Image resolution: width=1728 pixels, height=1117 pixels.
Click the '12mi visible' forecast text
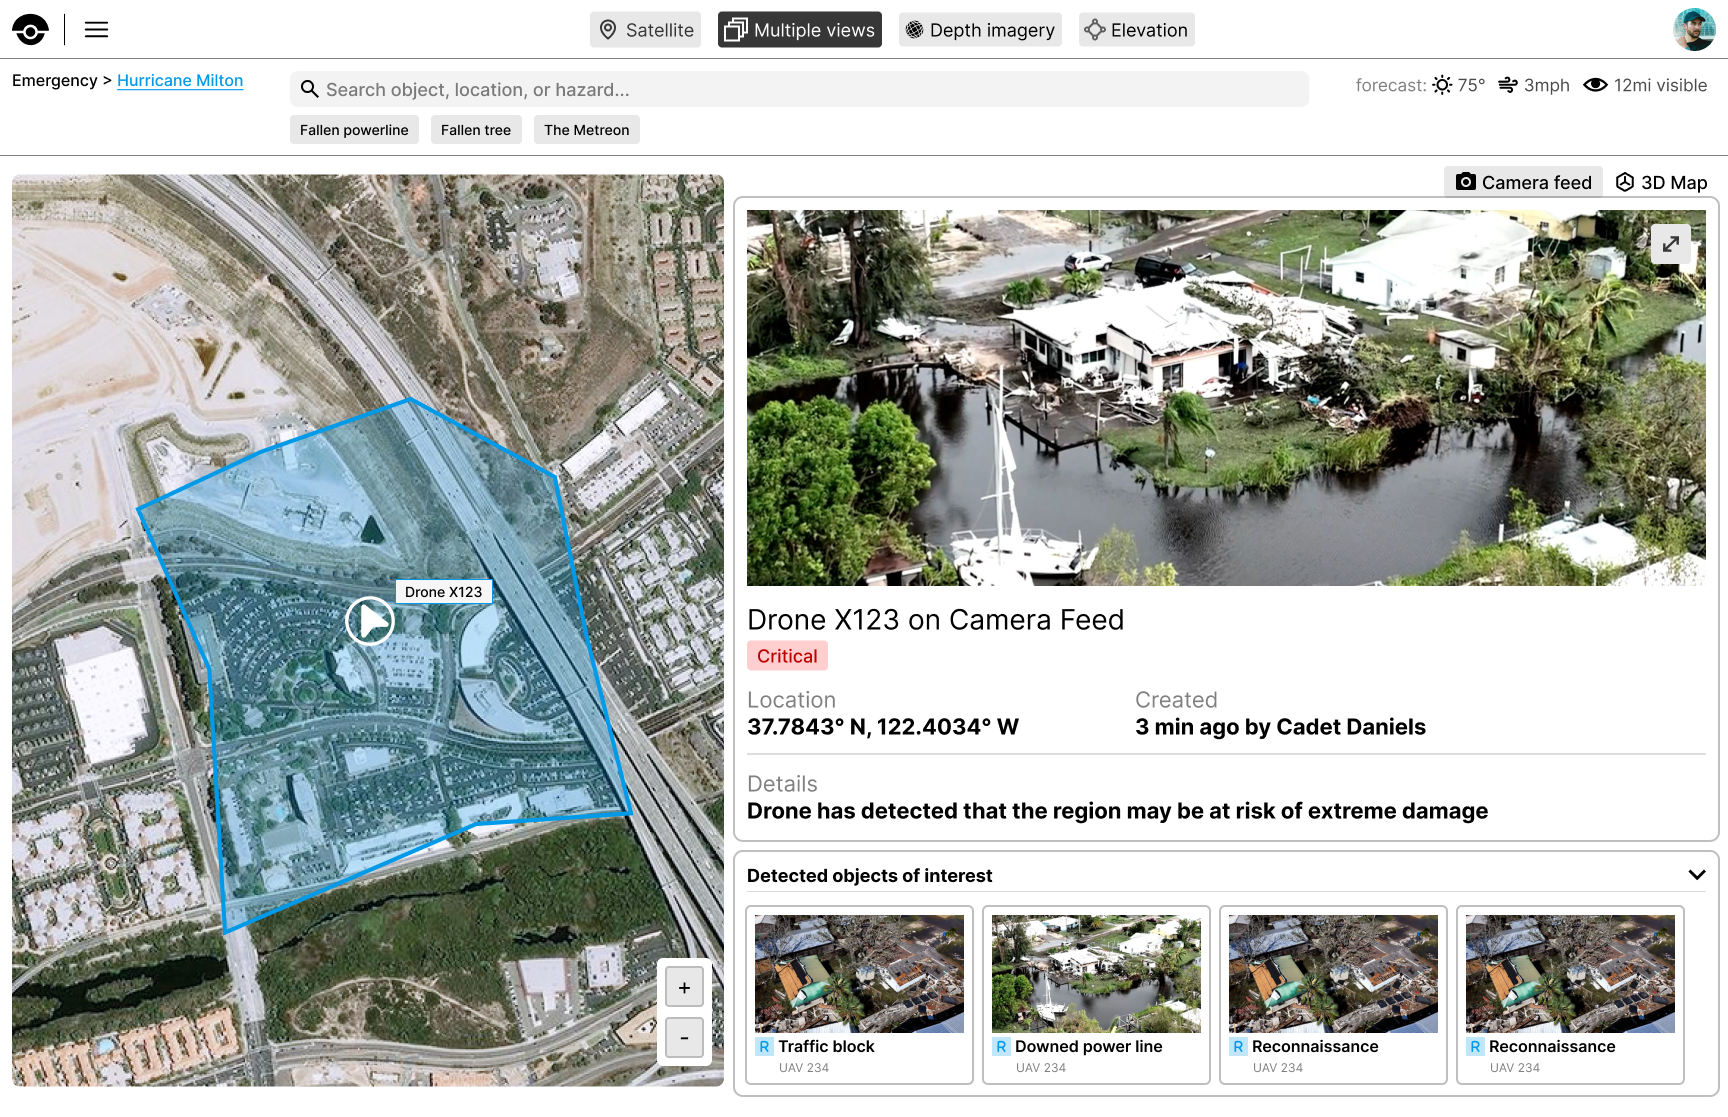tap(1660, 85)
